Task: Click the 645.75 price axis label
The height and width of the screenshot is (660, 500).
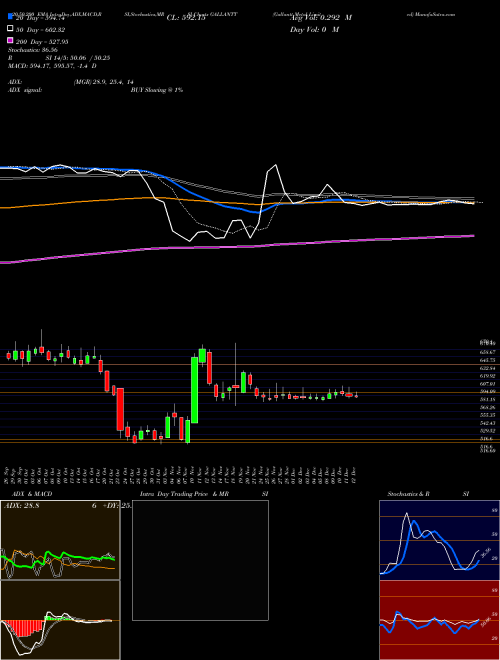Action: coord(488,360)
